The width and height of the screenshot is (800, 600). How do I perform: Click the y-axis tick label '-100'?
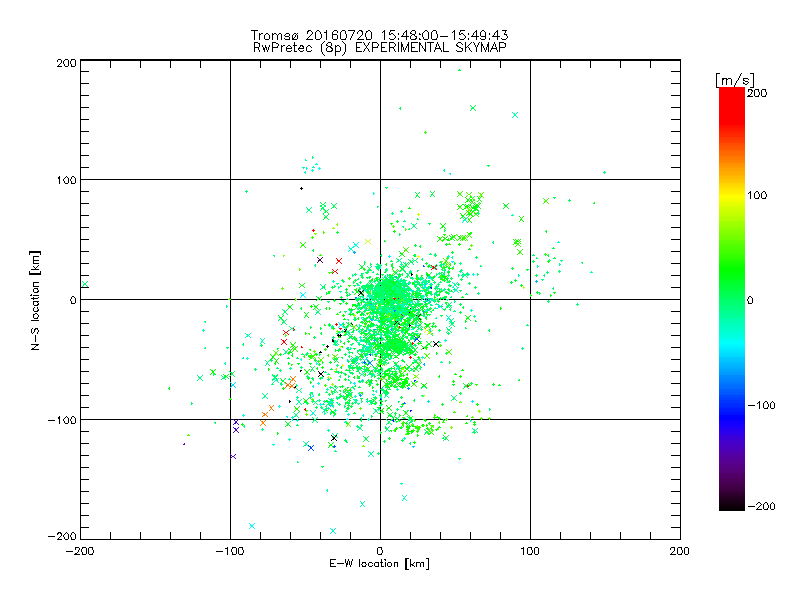pyautogui.click(x=62, y=420)
